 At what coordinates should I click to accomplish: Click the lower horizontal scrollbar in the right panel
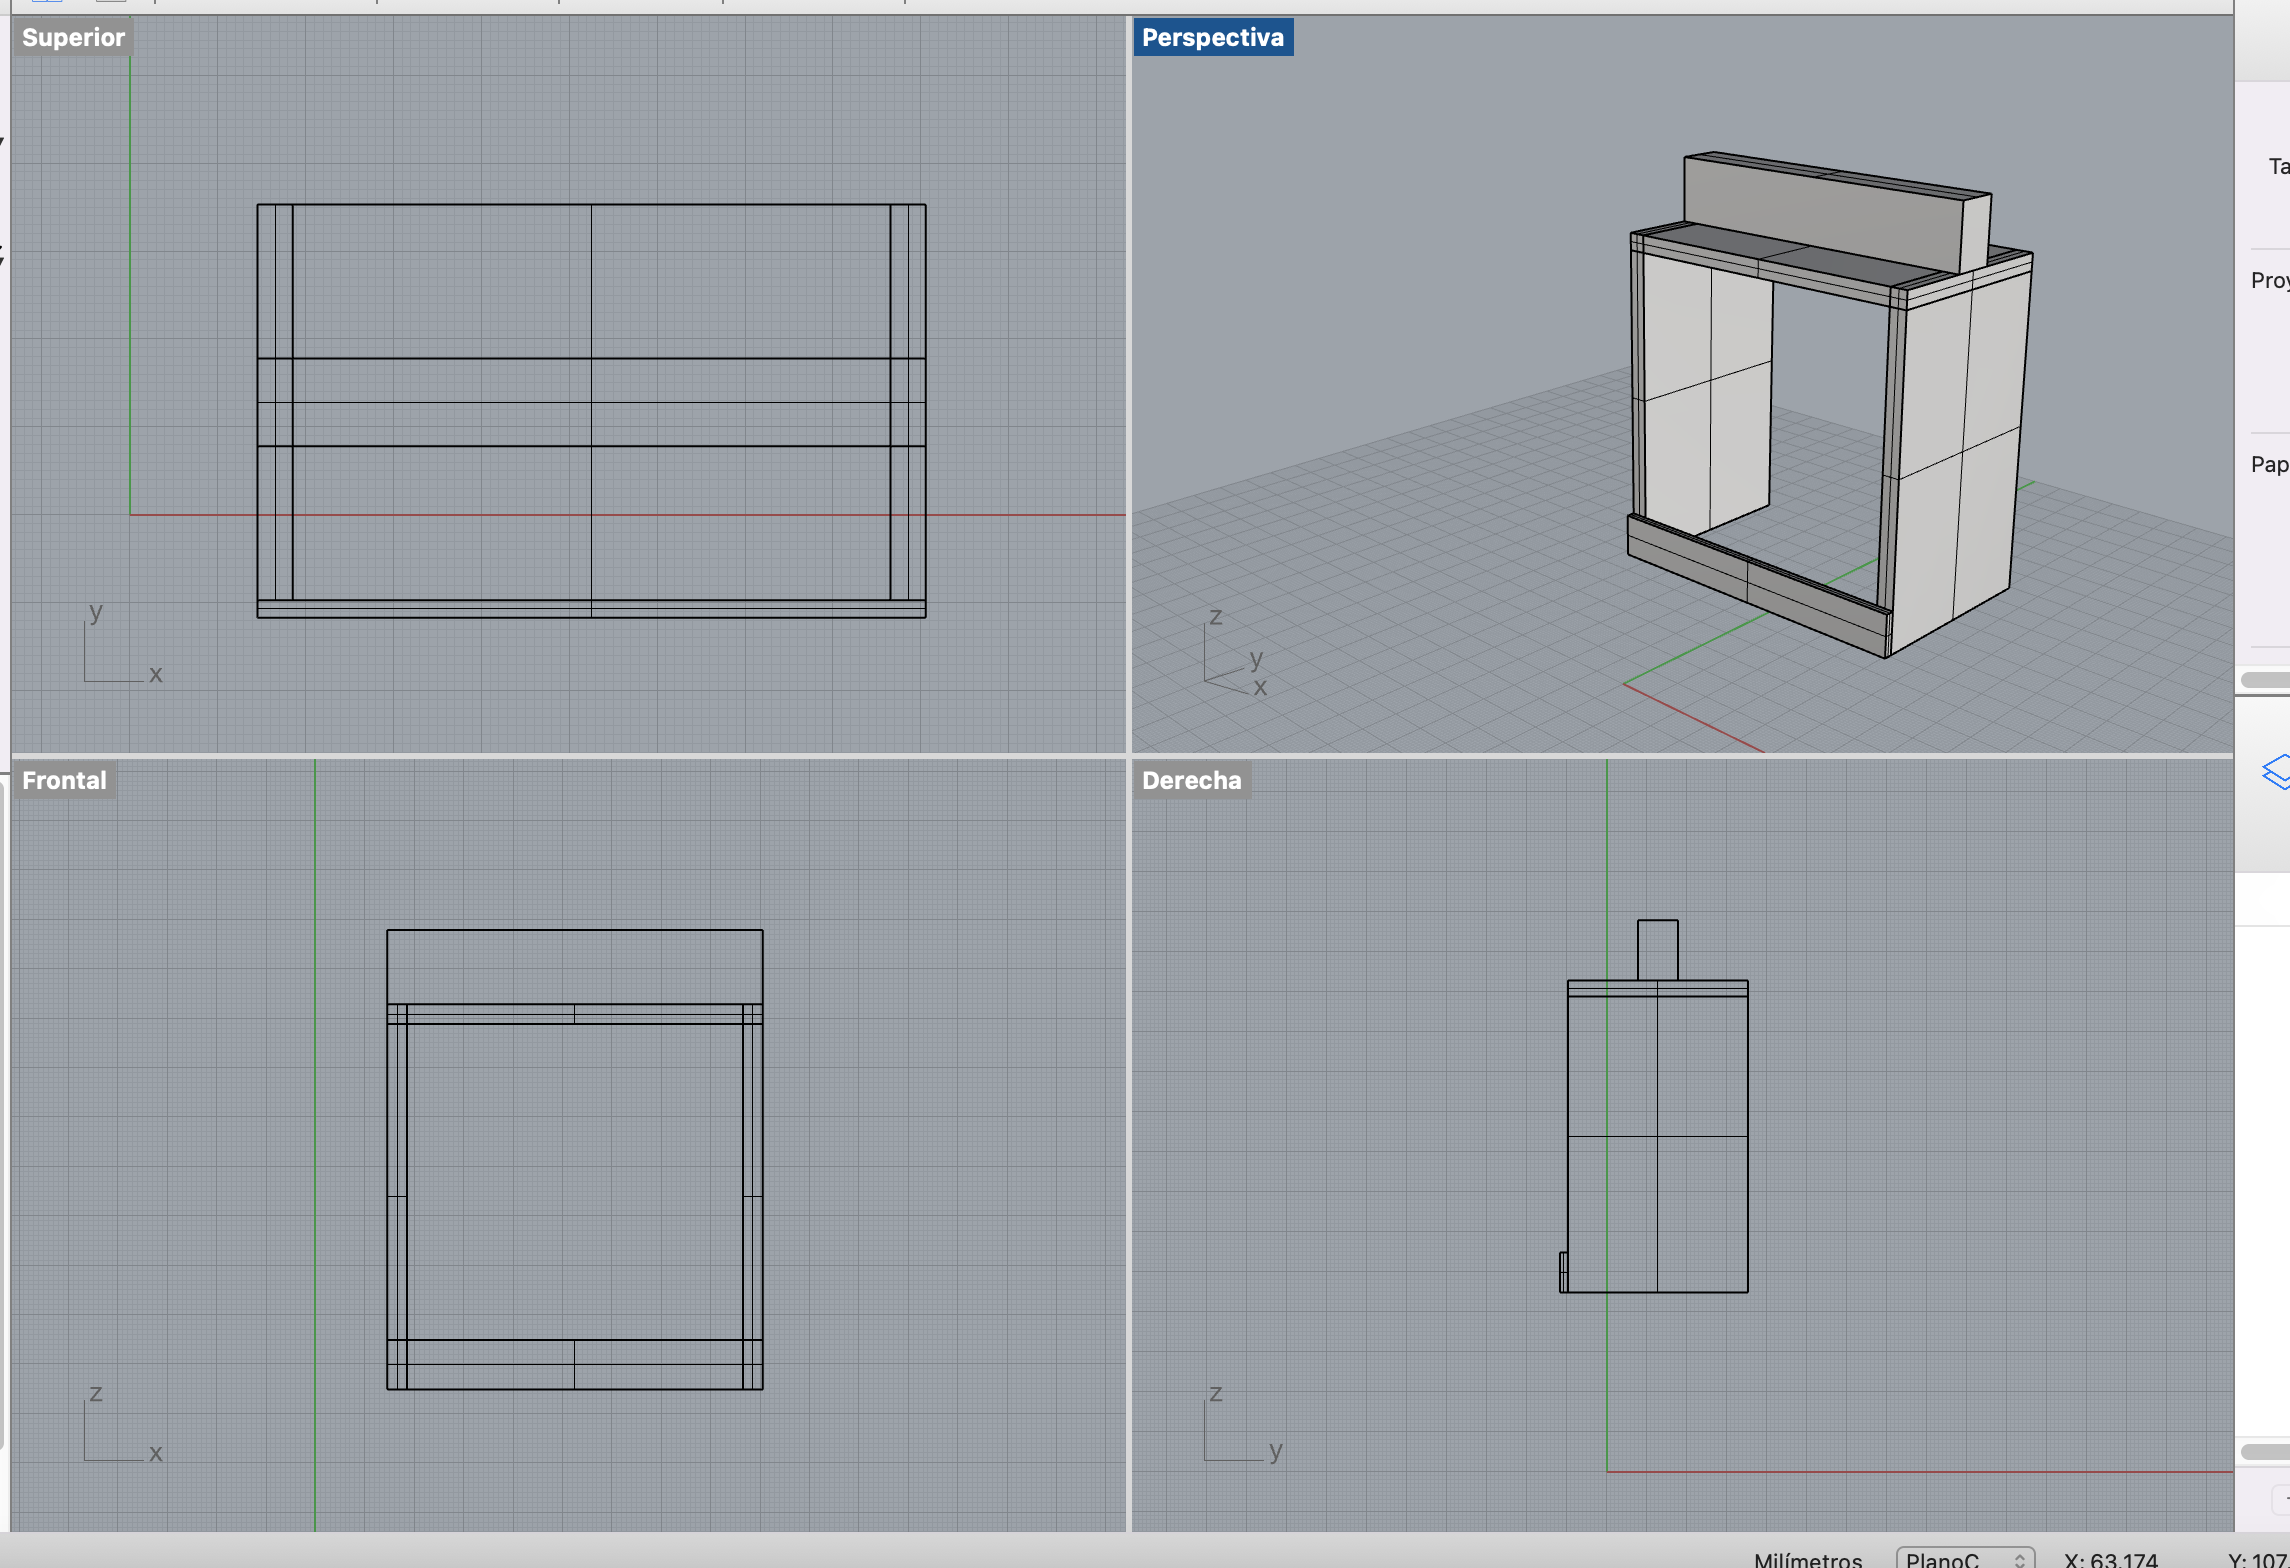coord(2266,1451)
